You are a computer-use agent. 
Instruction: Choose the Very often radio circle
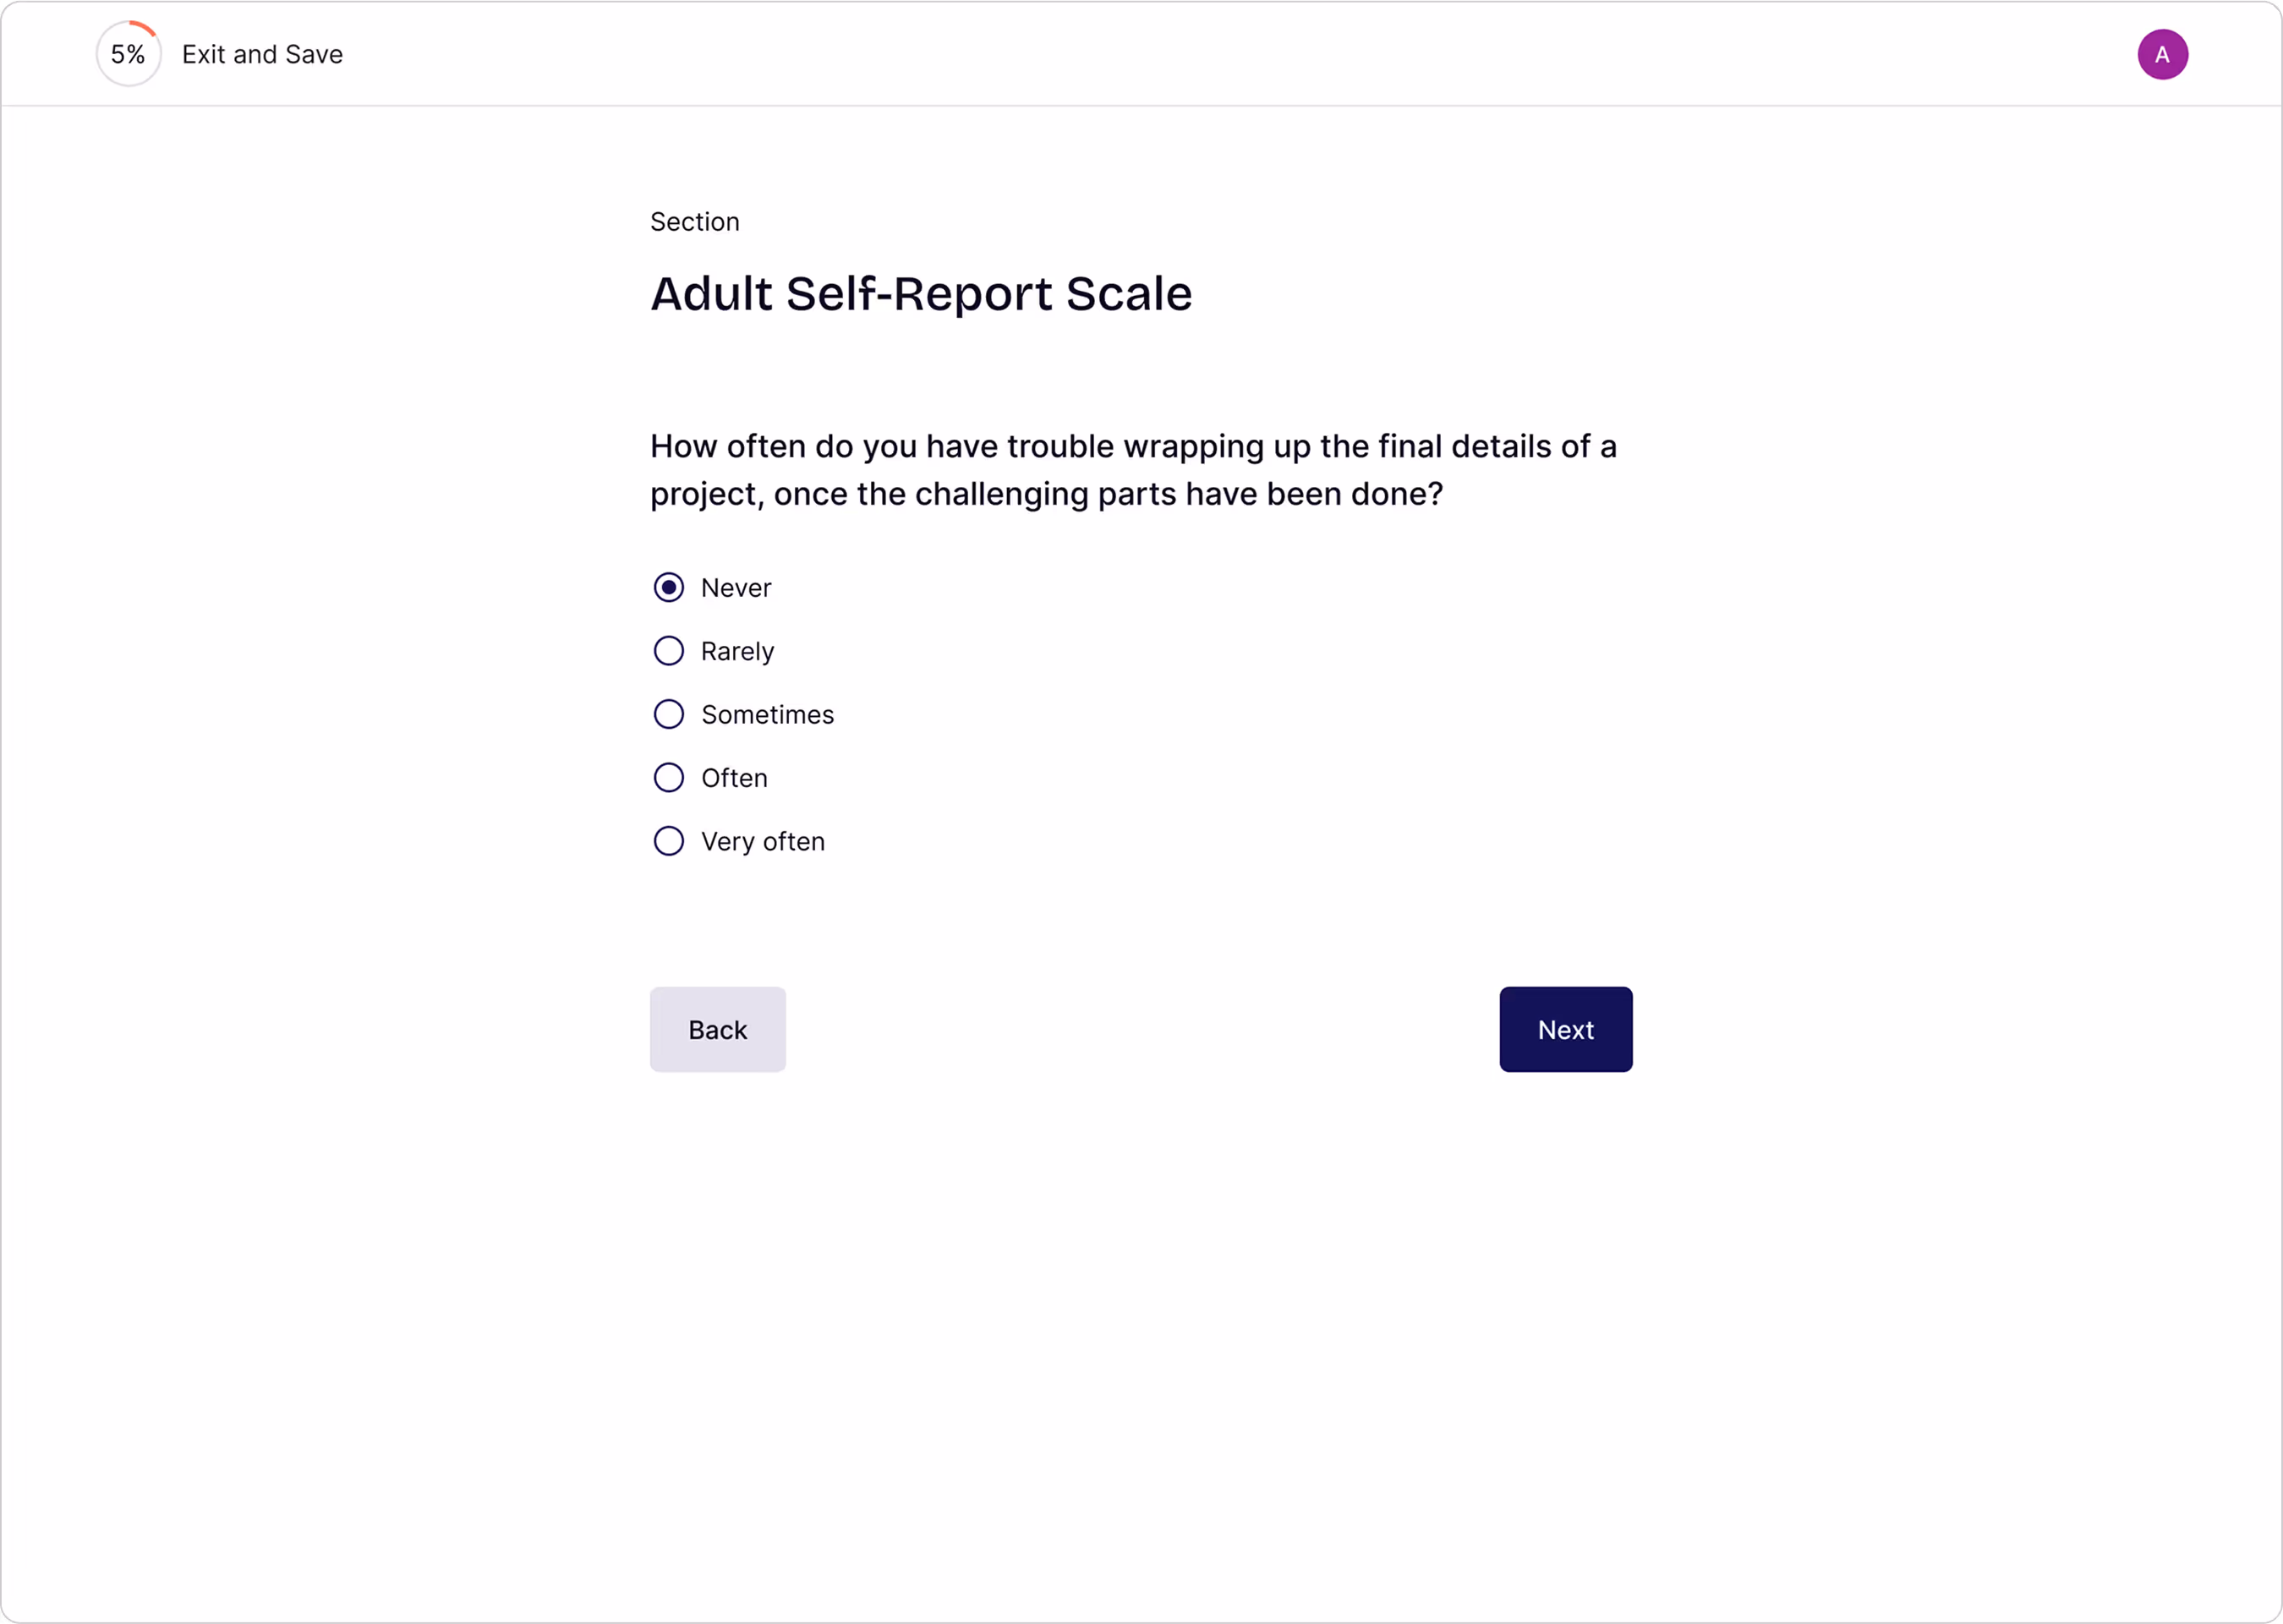[x=669, y=841]
